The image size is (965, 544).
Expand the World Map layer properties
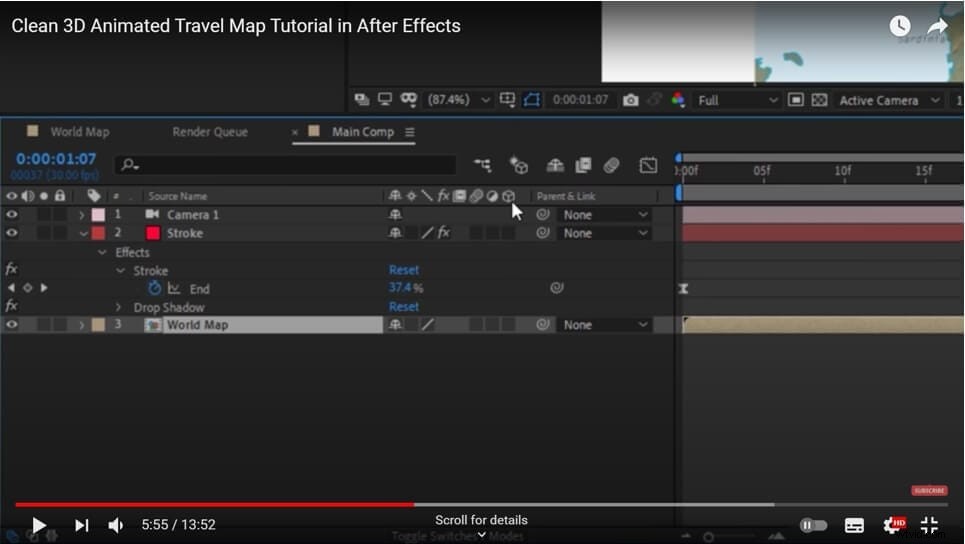[81, 324]
